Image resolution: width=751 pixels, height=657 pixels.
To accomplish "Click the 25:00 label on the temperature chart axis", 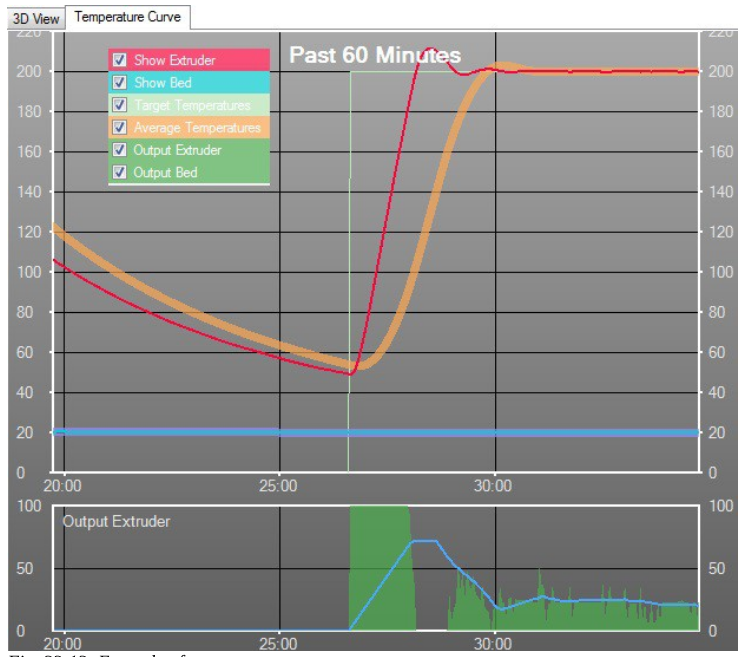I will [278, 486].
